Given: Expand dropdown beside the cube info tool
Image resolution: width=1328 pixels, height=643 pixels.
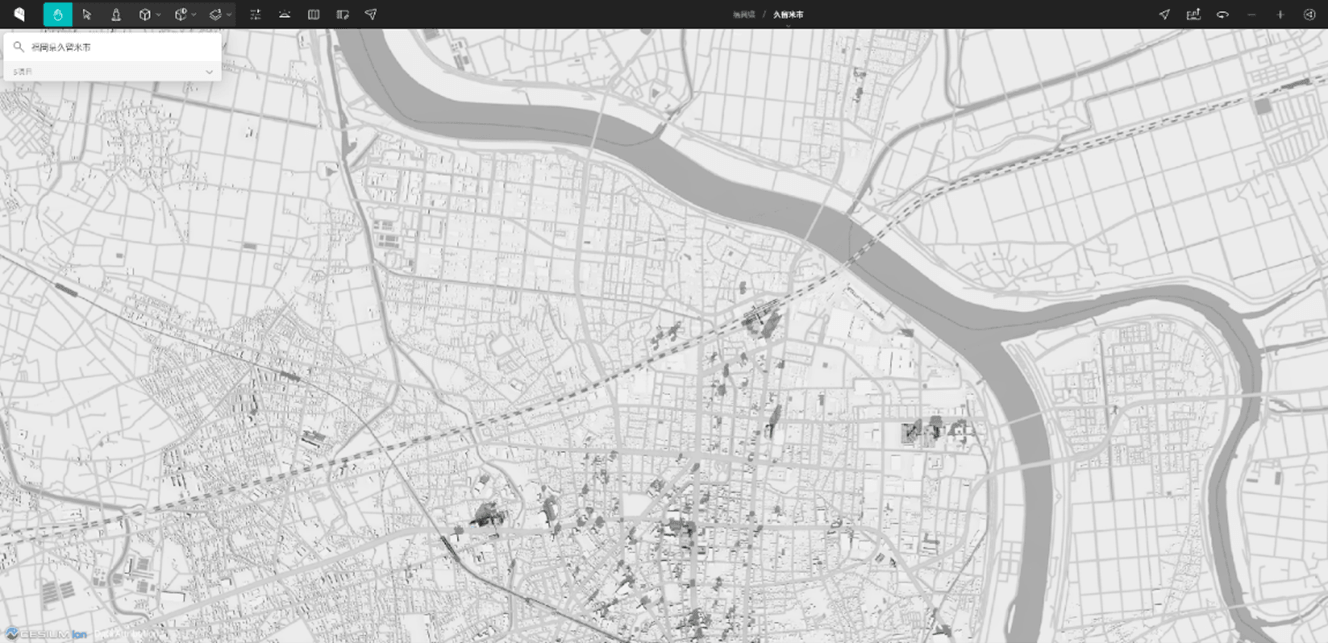Looking at the screenshot, I should pos(194,15).
